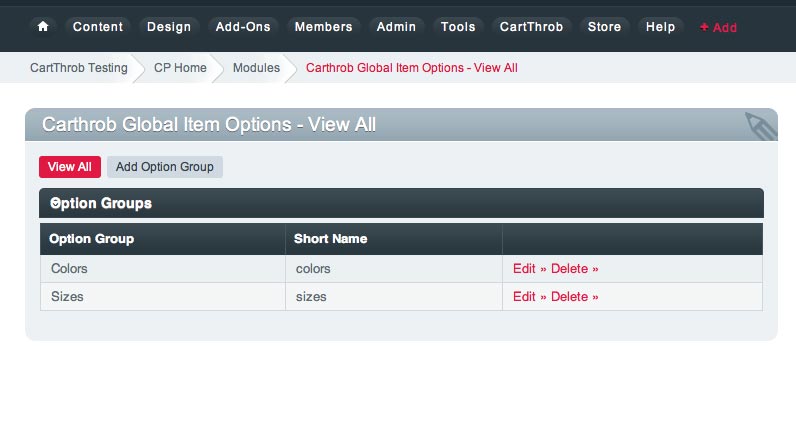Screen dimensions: 796x427
Task: Open the Members menu
Action: 323,26
